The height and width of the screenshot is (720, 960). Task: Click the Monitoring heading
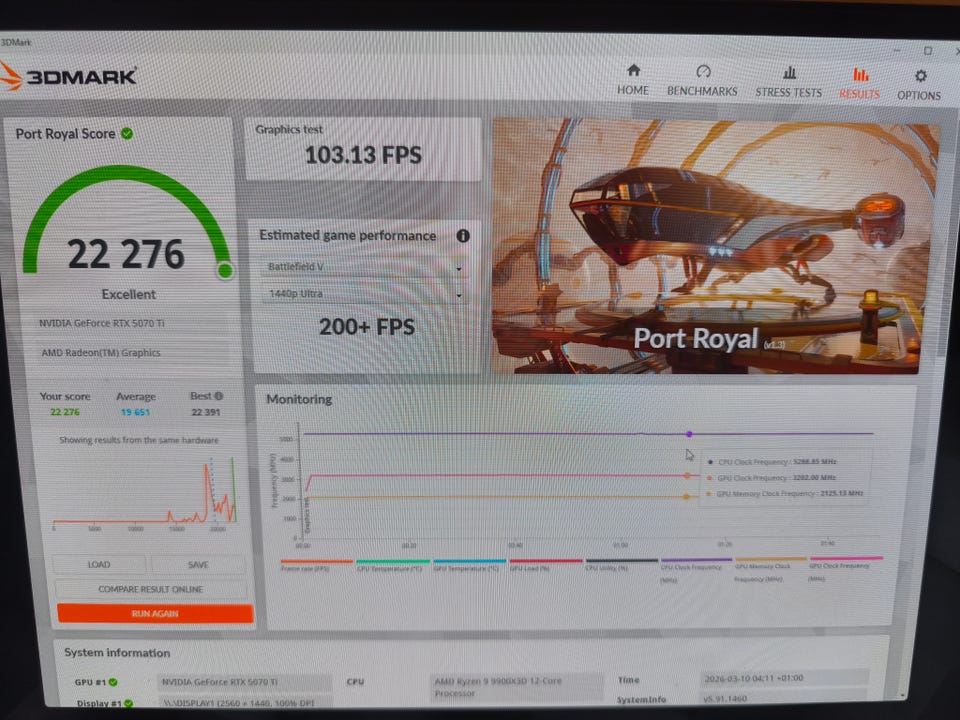tap(299, 399)
